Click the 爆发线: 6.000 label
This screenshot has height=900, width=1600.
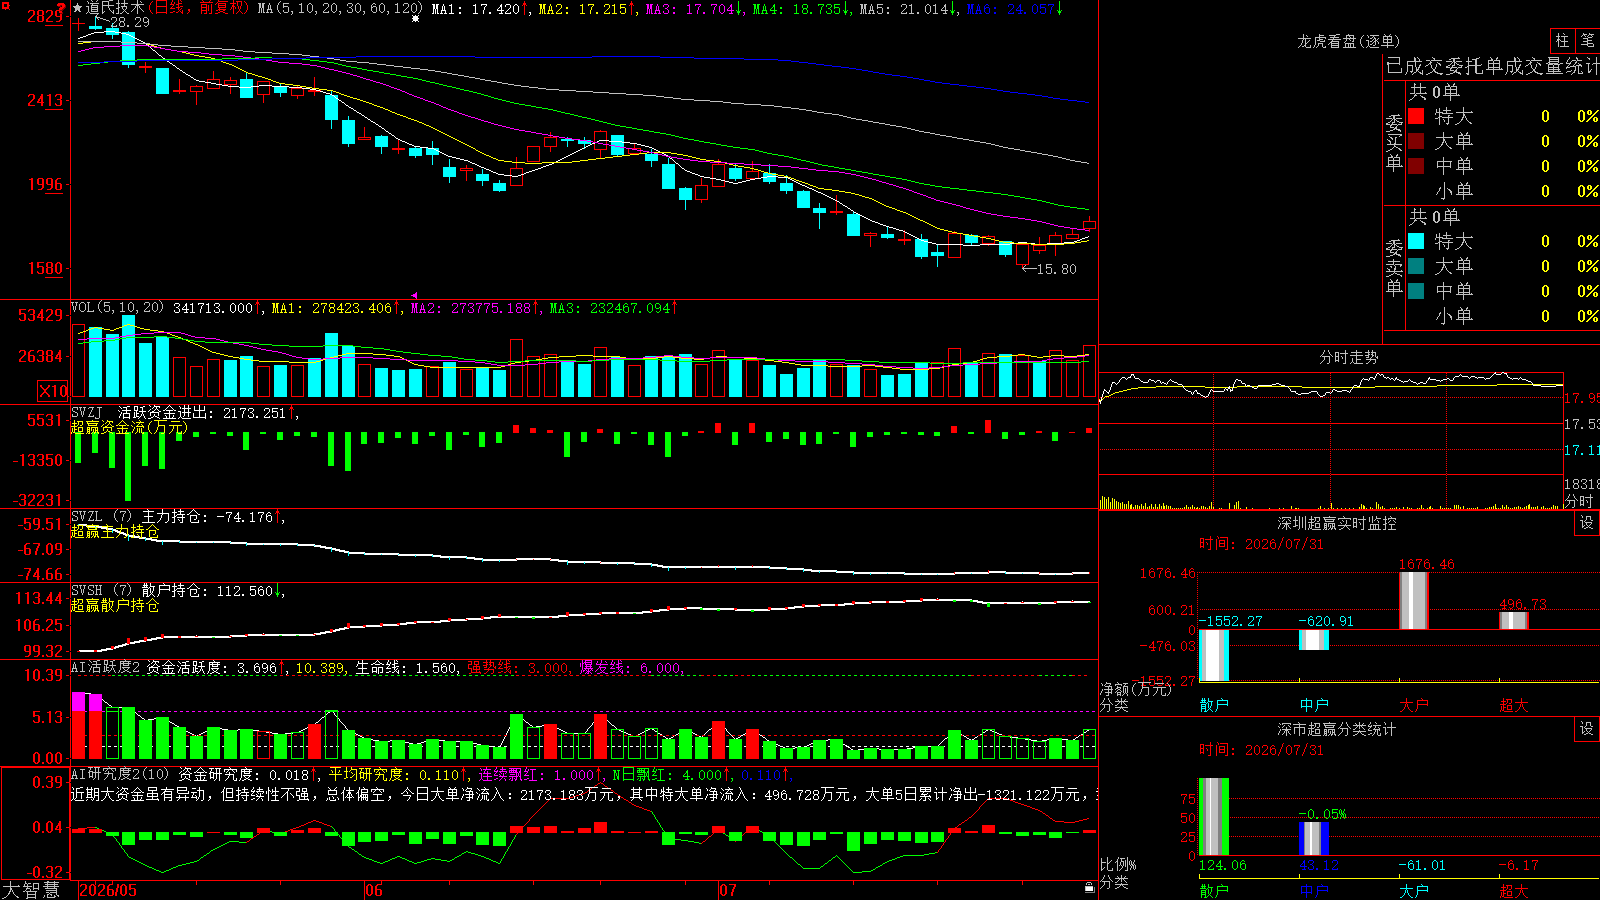(x=630, y=667)
